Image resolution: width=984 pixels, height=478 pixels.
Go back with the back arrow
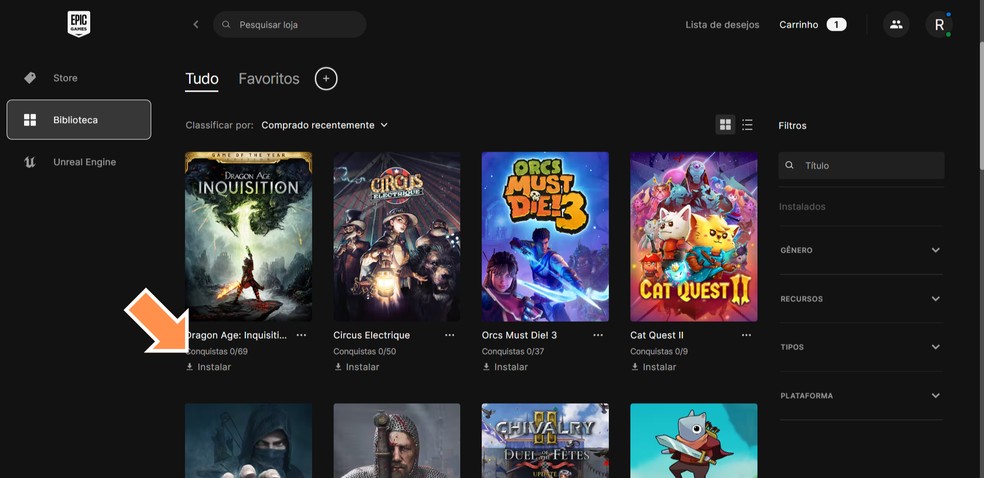click(196, 24)
